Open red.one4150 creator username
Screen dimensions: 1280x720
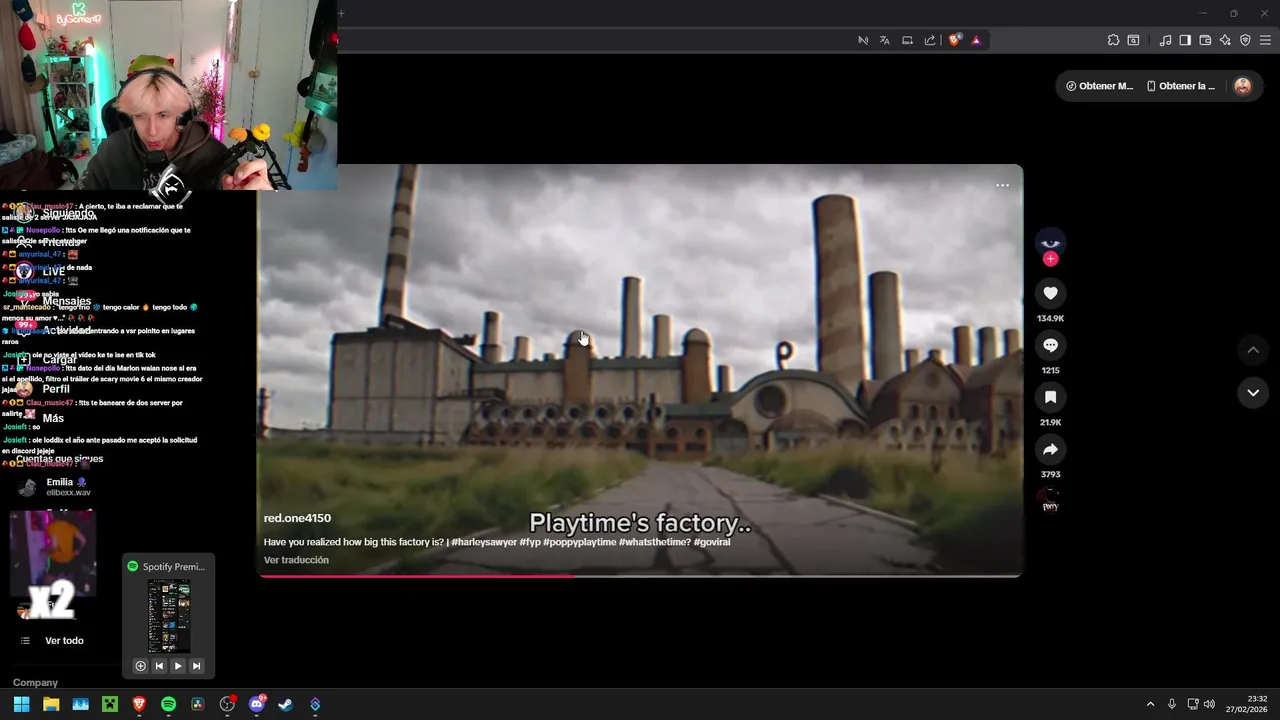tap(297, 518)
